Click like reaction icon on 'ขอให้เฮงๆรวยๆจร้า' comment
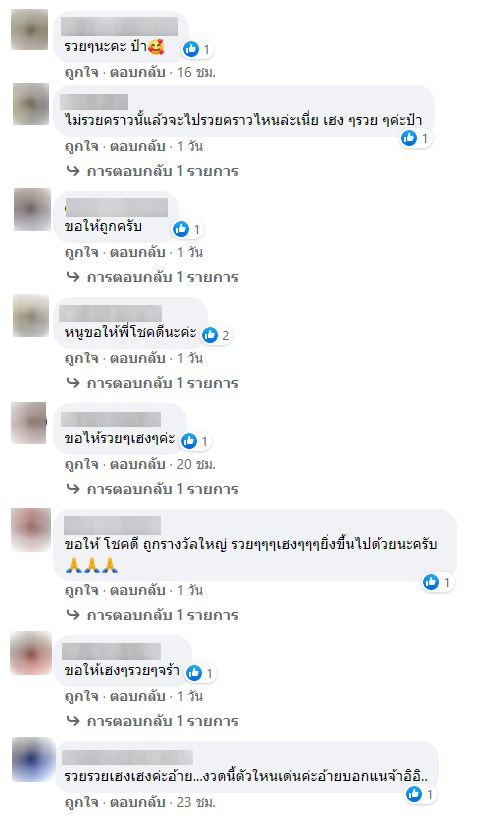This screenshot has width=497, height=817. click(194, 673)
